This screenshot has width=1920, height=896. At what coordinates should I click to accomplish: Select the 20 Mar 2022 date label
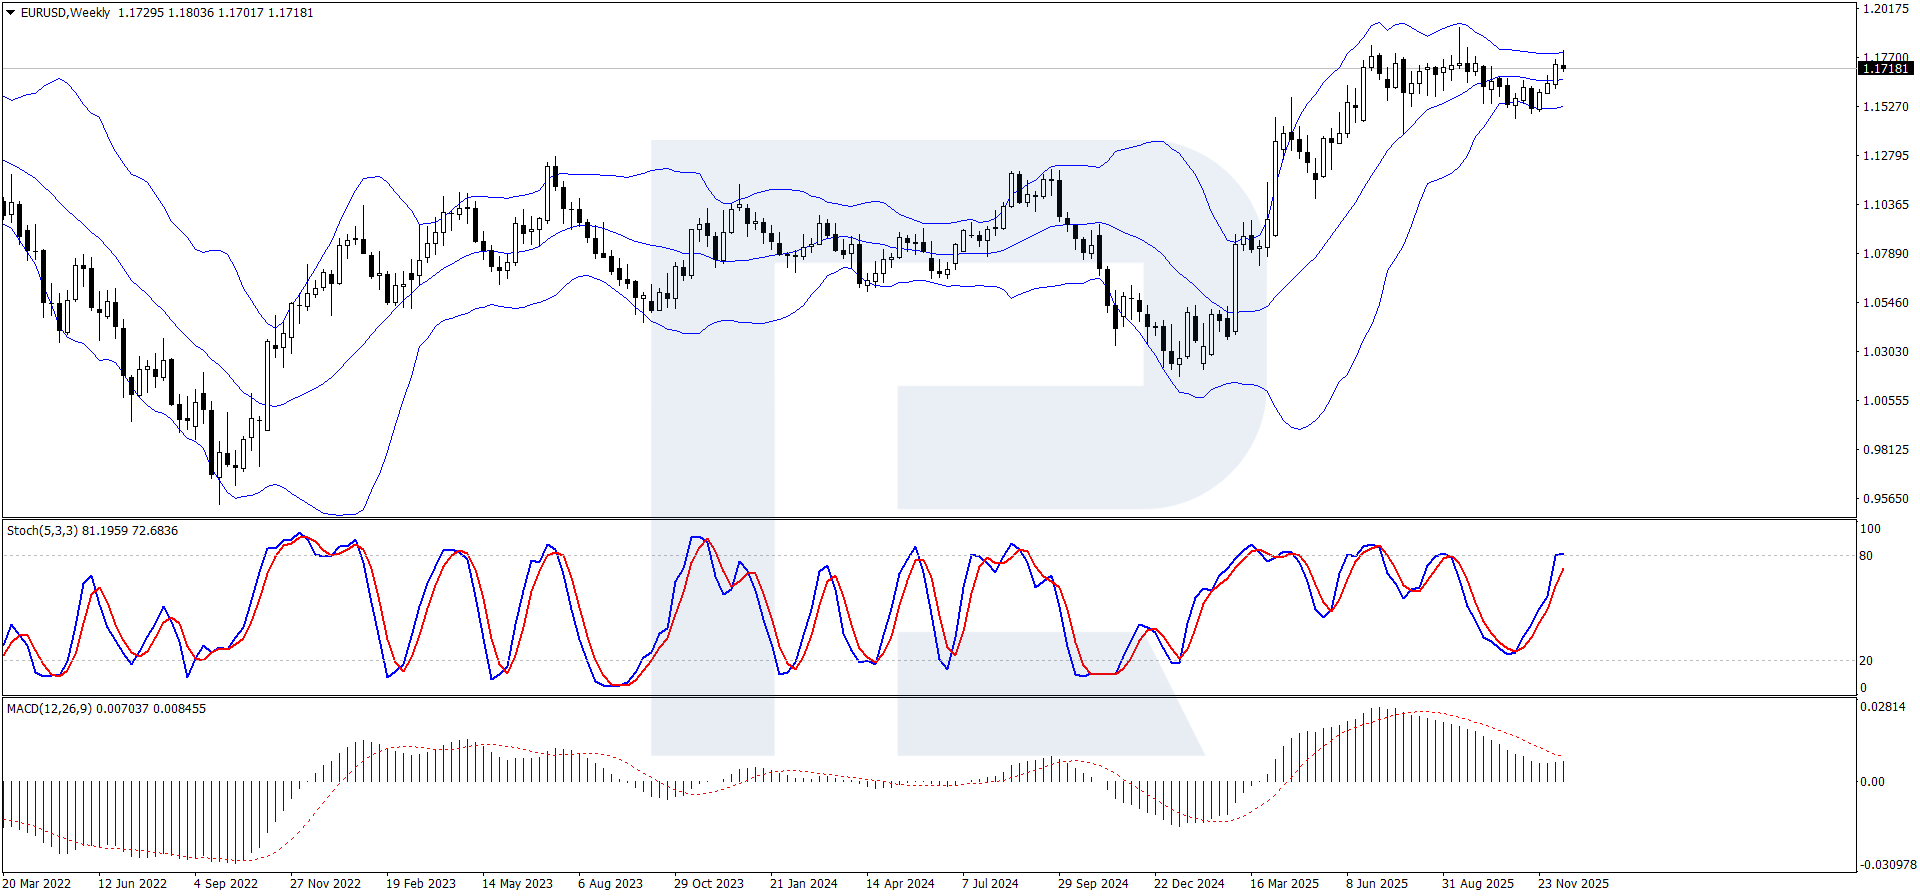click(37, 883)
